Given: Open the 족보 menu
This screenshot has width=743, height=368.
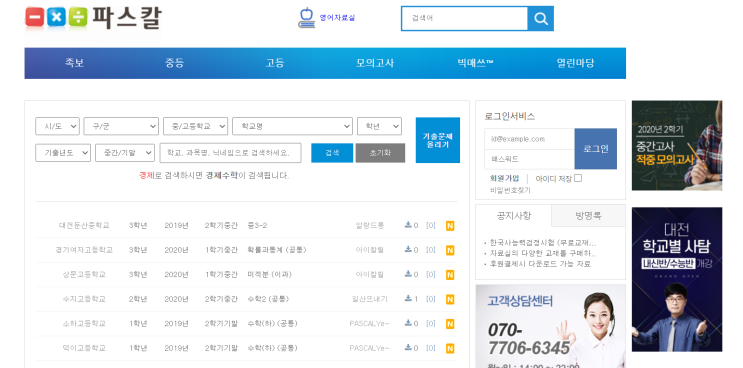Looking at the screenshot, I should (74, 63).
